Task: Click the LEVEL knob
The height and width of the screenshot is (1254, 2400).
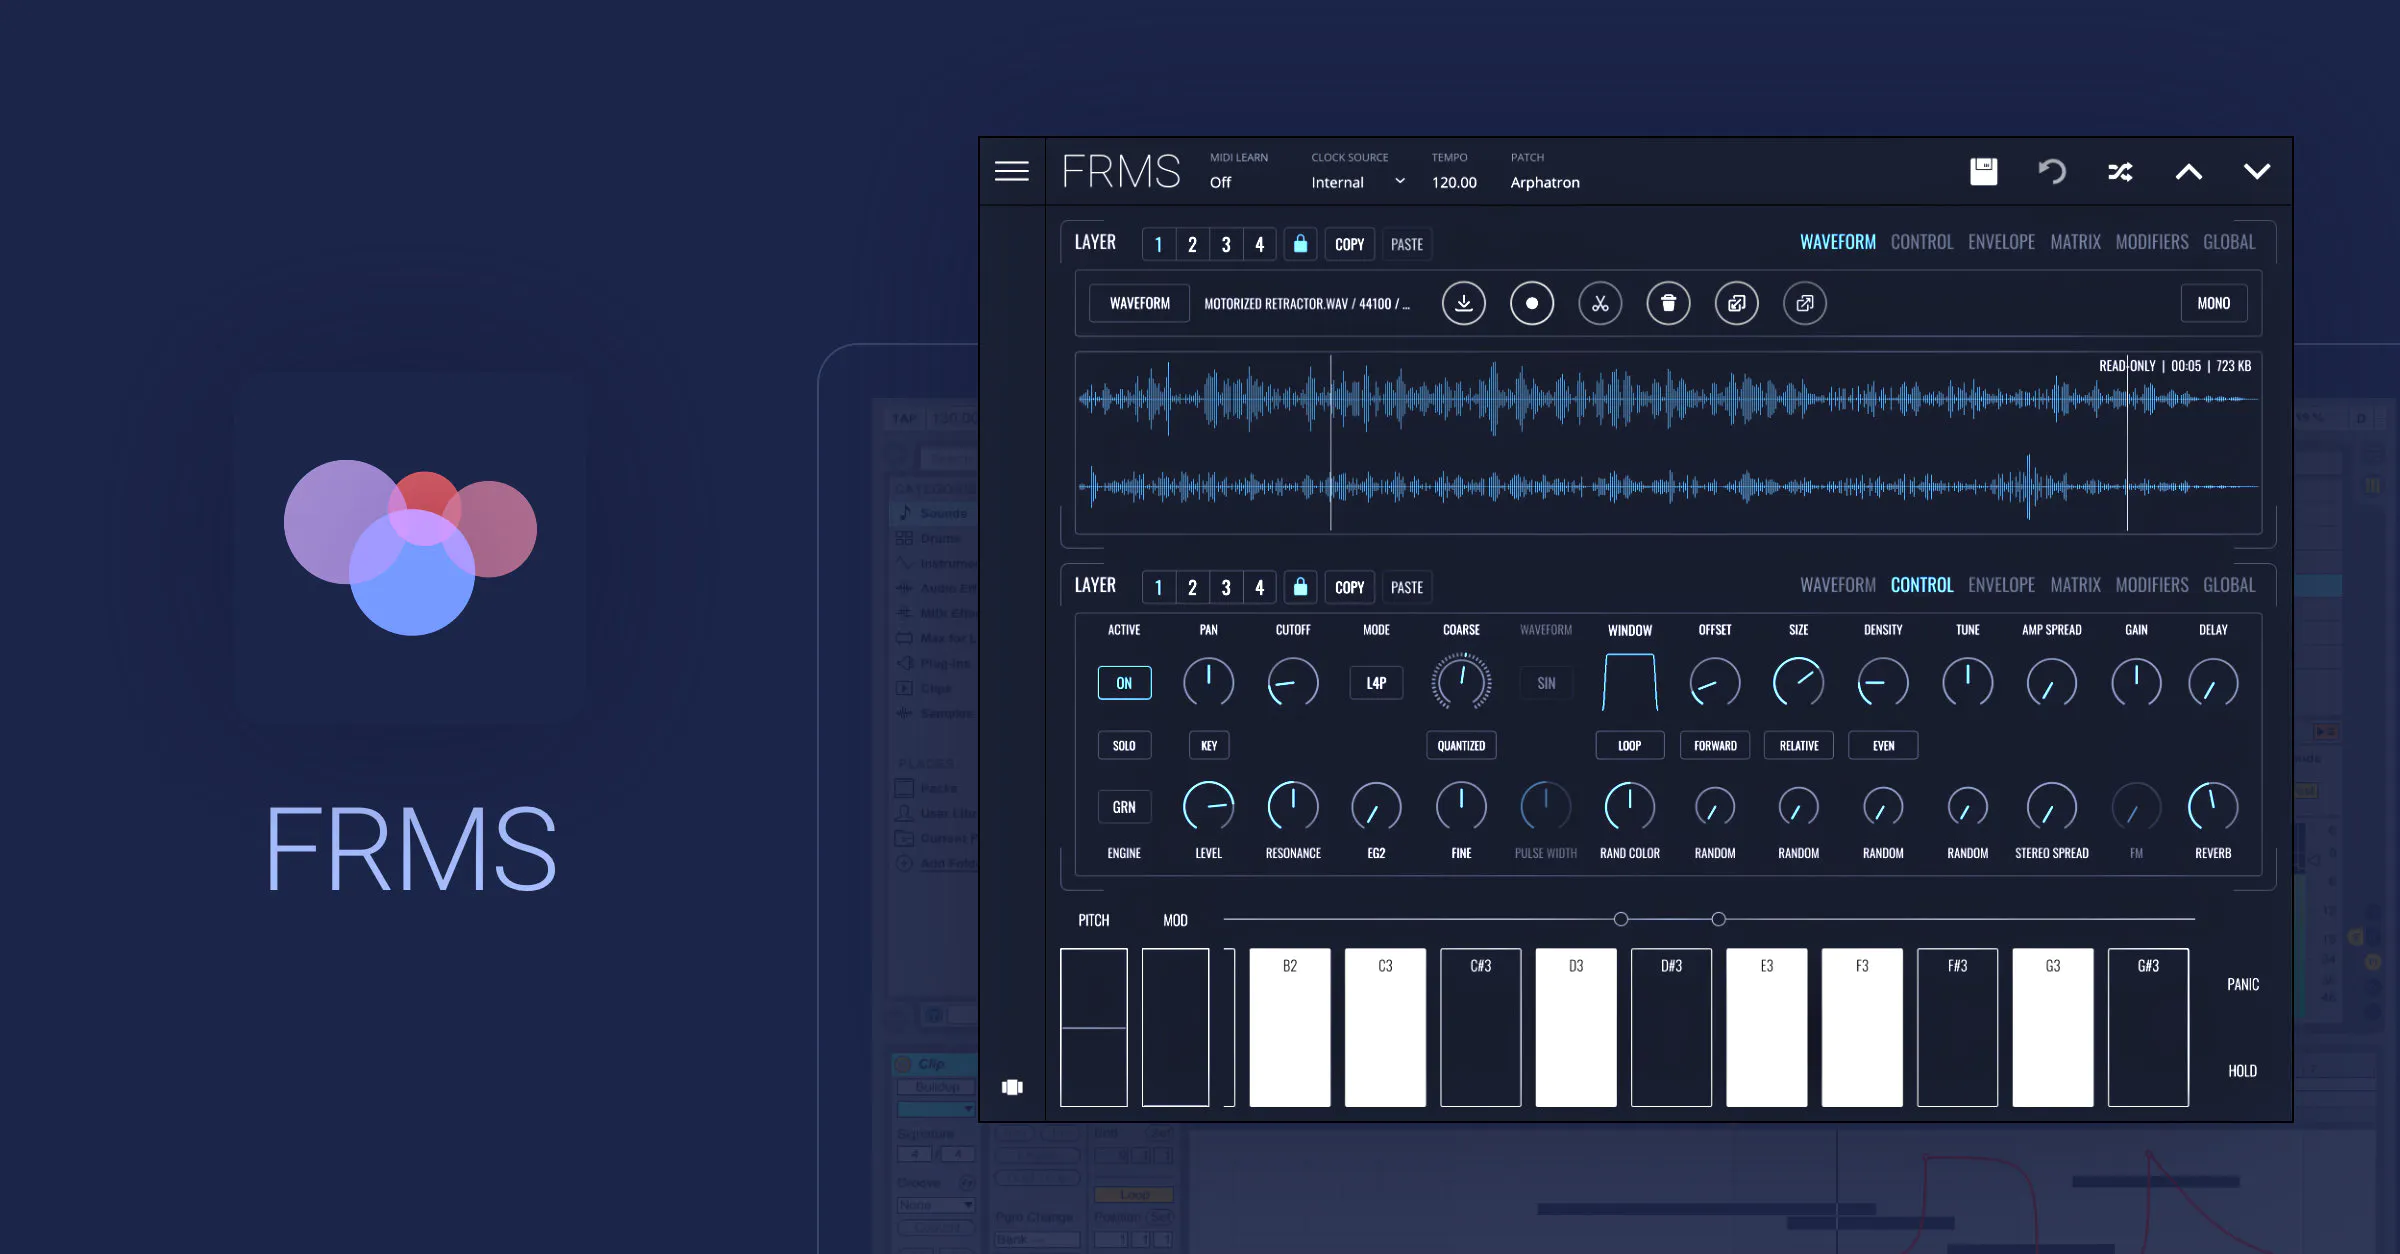Action: (1208, 807)
